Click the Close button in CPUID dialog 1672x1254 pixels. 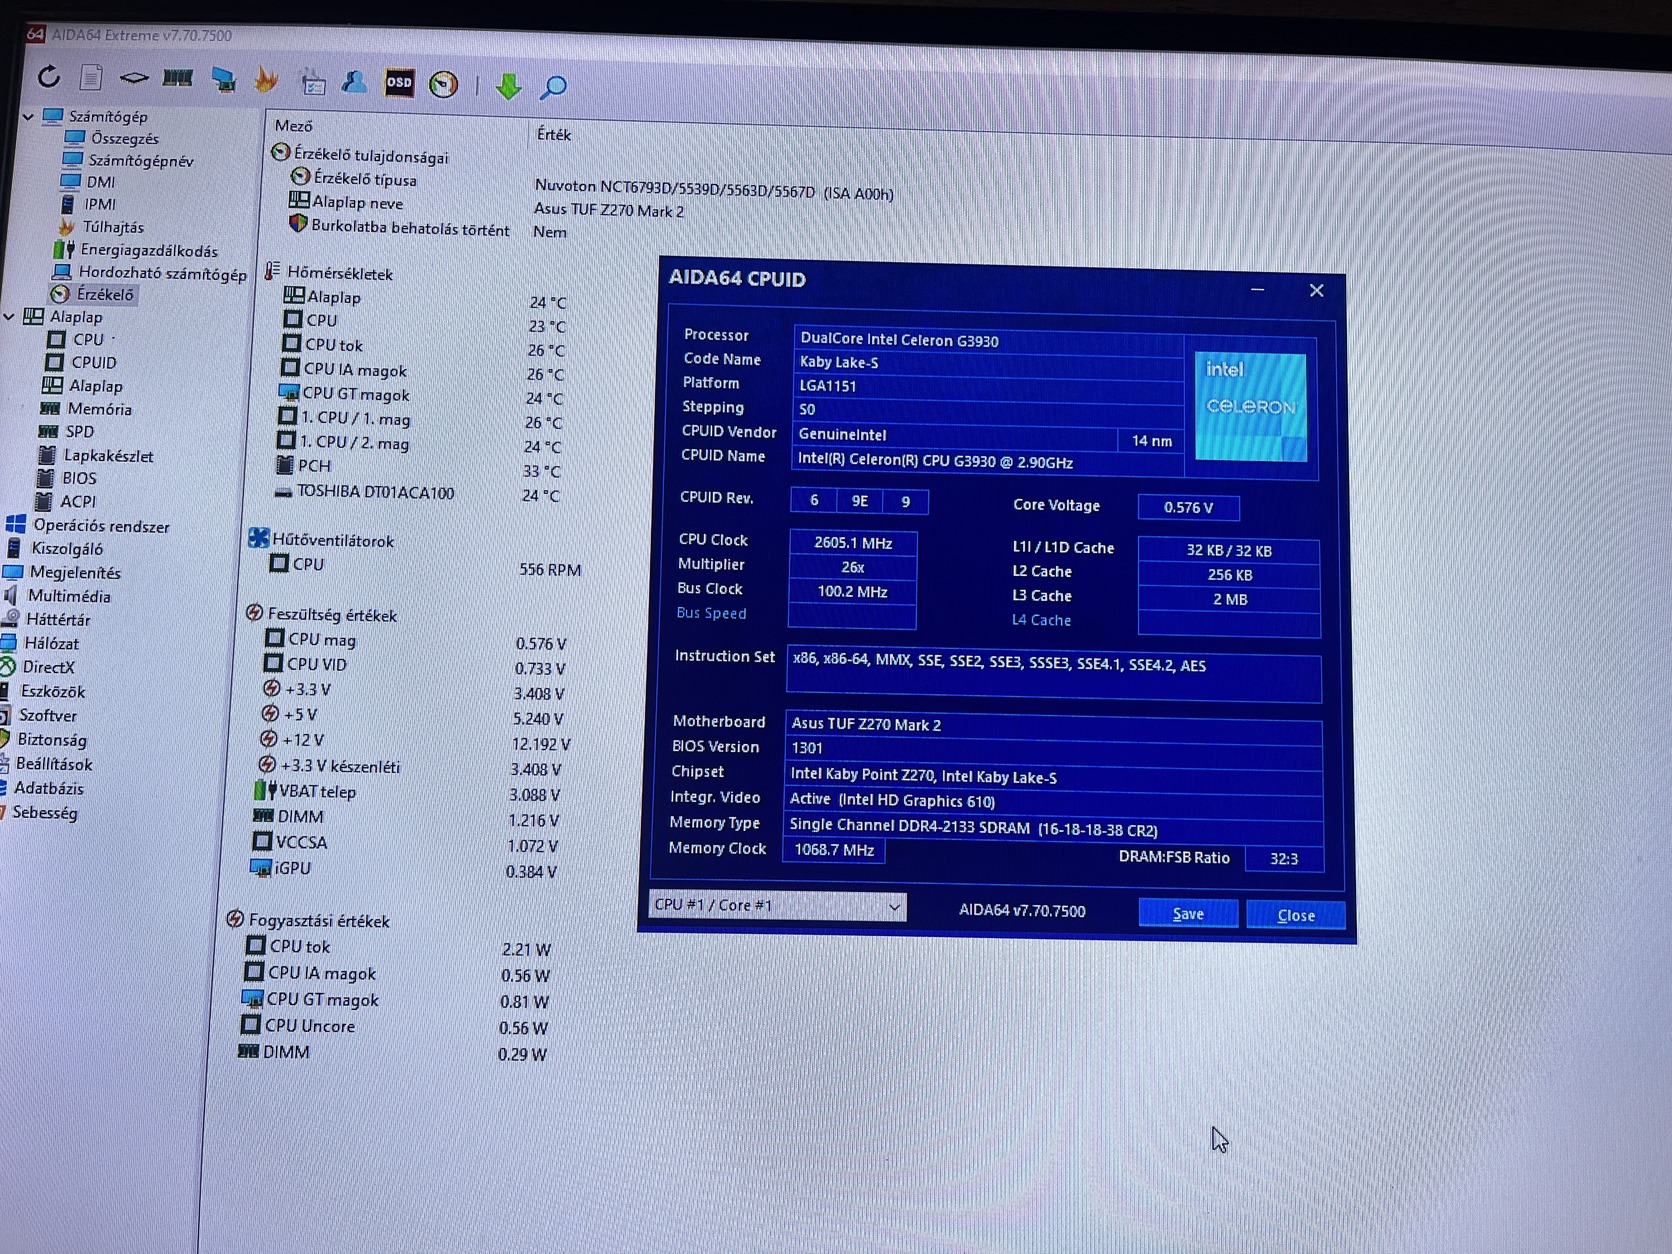pyautogui.click(x=1295, y=914)
